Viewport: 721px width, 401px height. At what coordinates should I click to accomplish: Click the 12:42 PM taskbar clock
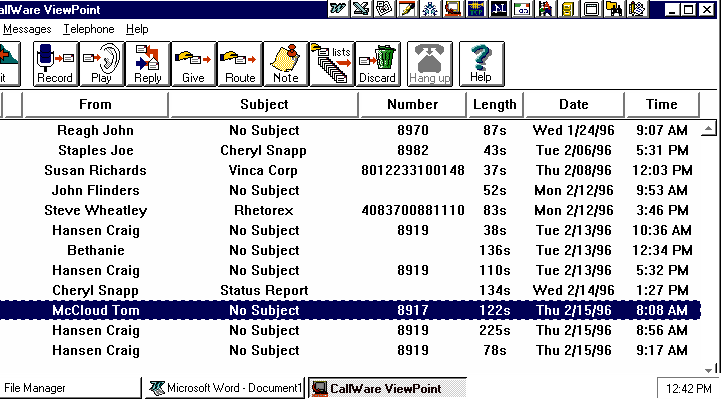(688, 389)
